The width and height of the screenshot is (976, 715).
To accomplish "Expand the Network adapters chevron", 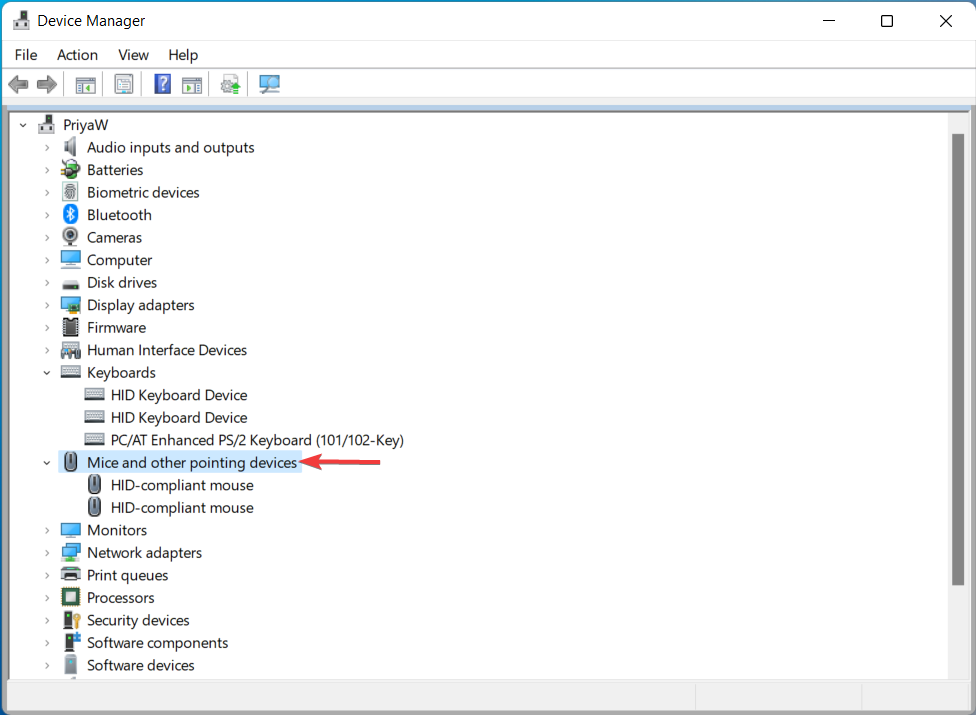I will pos(47,553).
